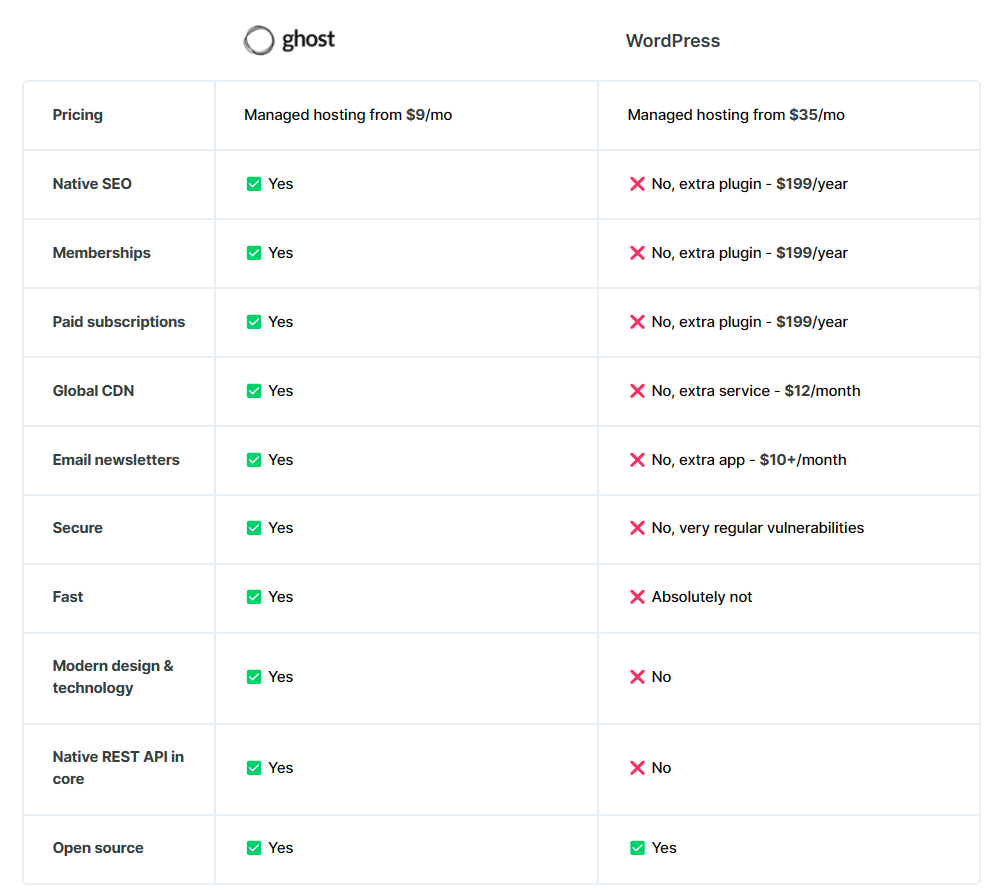Click Ghost 'Yes' text in Email newsletters row

click(280, 460)
